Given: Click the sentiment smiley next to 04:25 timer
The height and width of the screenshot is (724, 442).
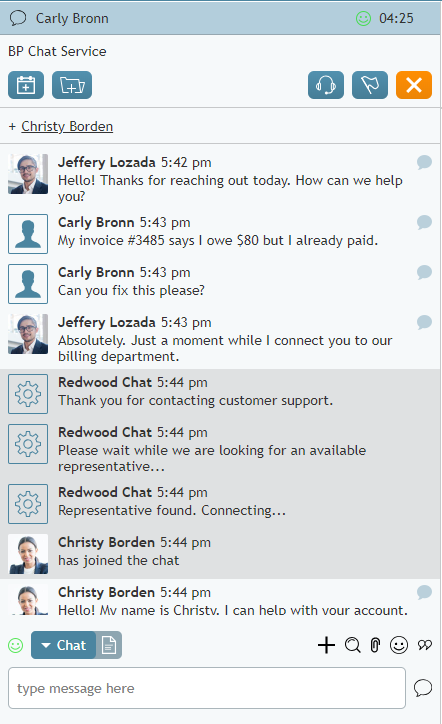Looking at the screenshot, I should click(x=363, y=18).
